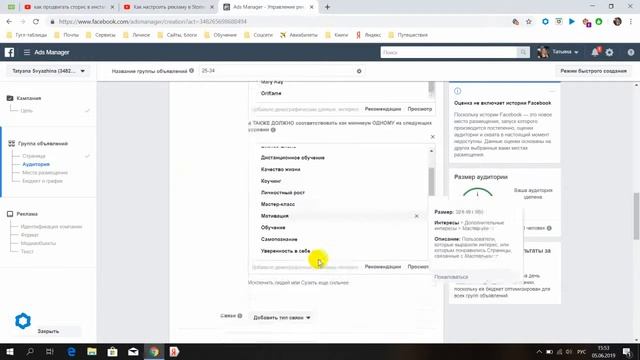Switch to the second YouTube tab about Stories ads
640x360 pixels.
tap(169, 7)
